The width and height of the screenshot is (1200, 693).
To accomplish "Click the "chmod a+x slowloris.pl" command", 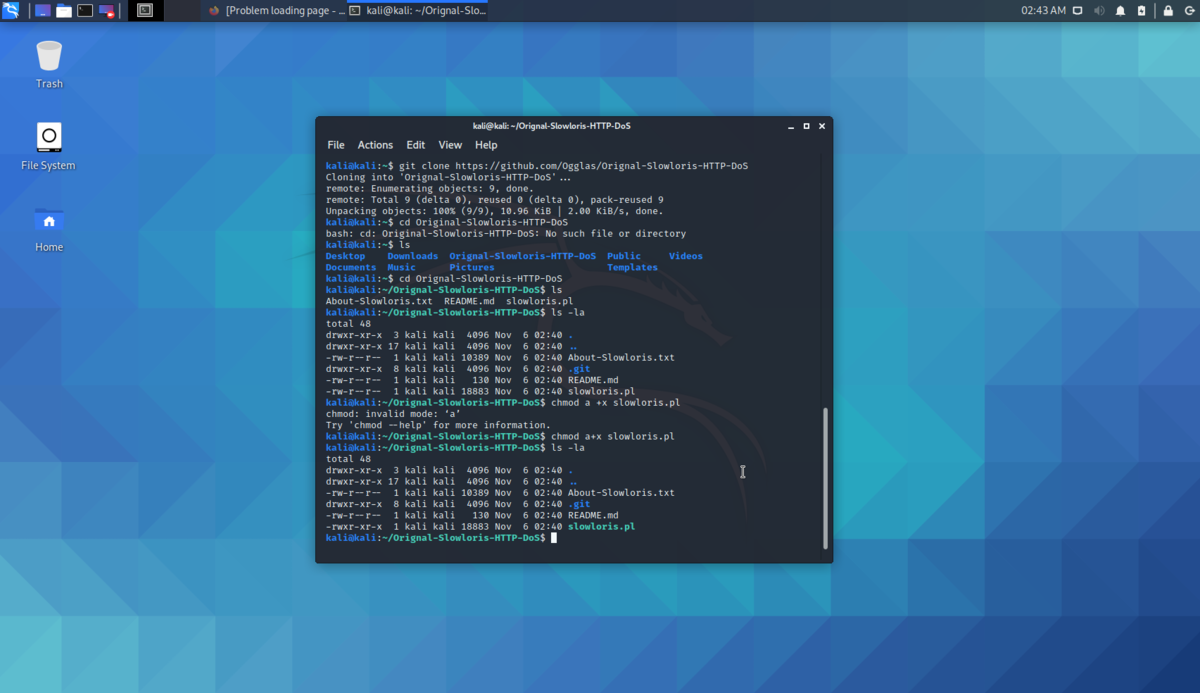I will [612, 437].
